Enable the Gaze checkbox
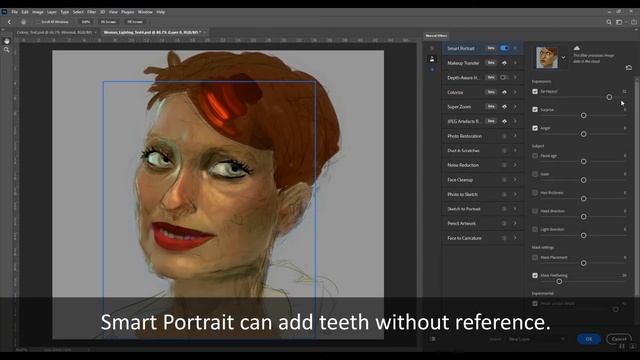The height and width of the screenshot is (360, 640). point(535,174)
